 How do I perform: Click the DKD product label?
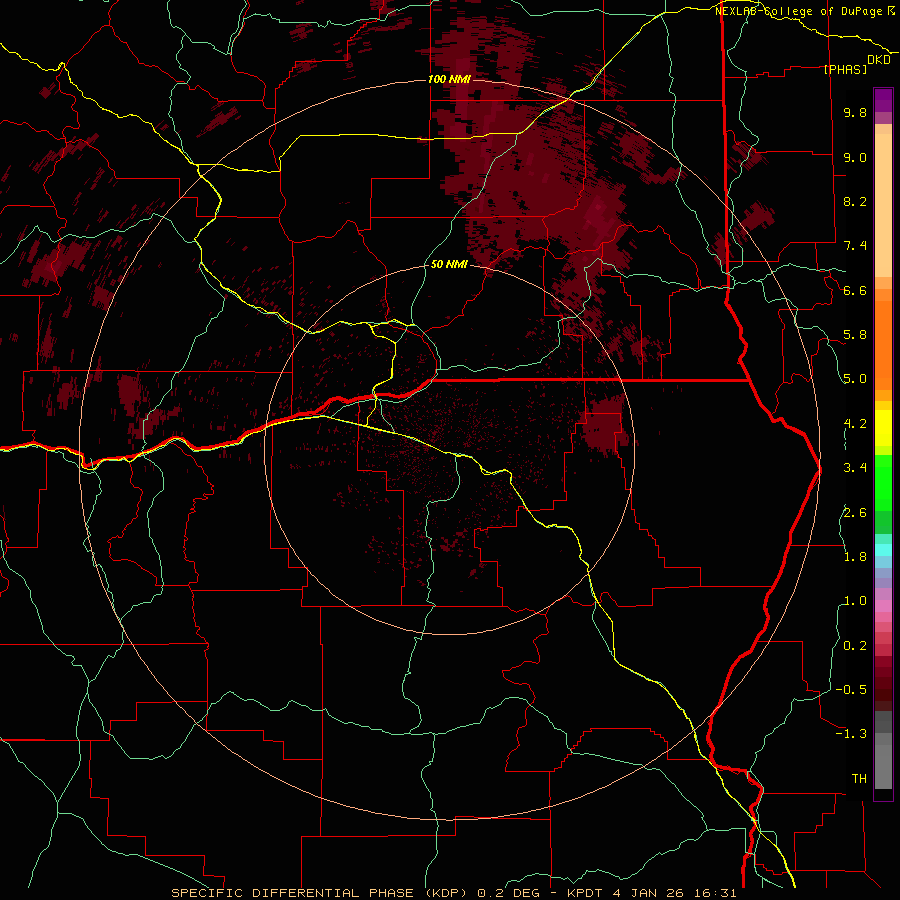pos(879,60)
